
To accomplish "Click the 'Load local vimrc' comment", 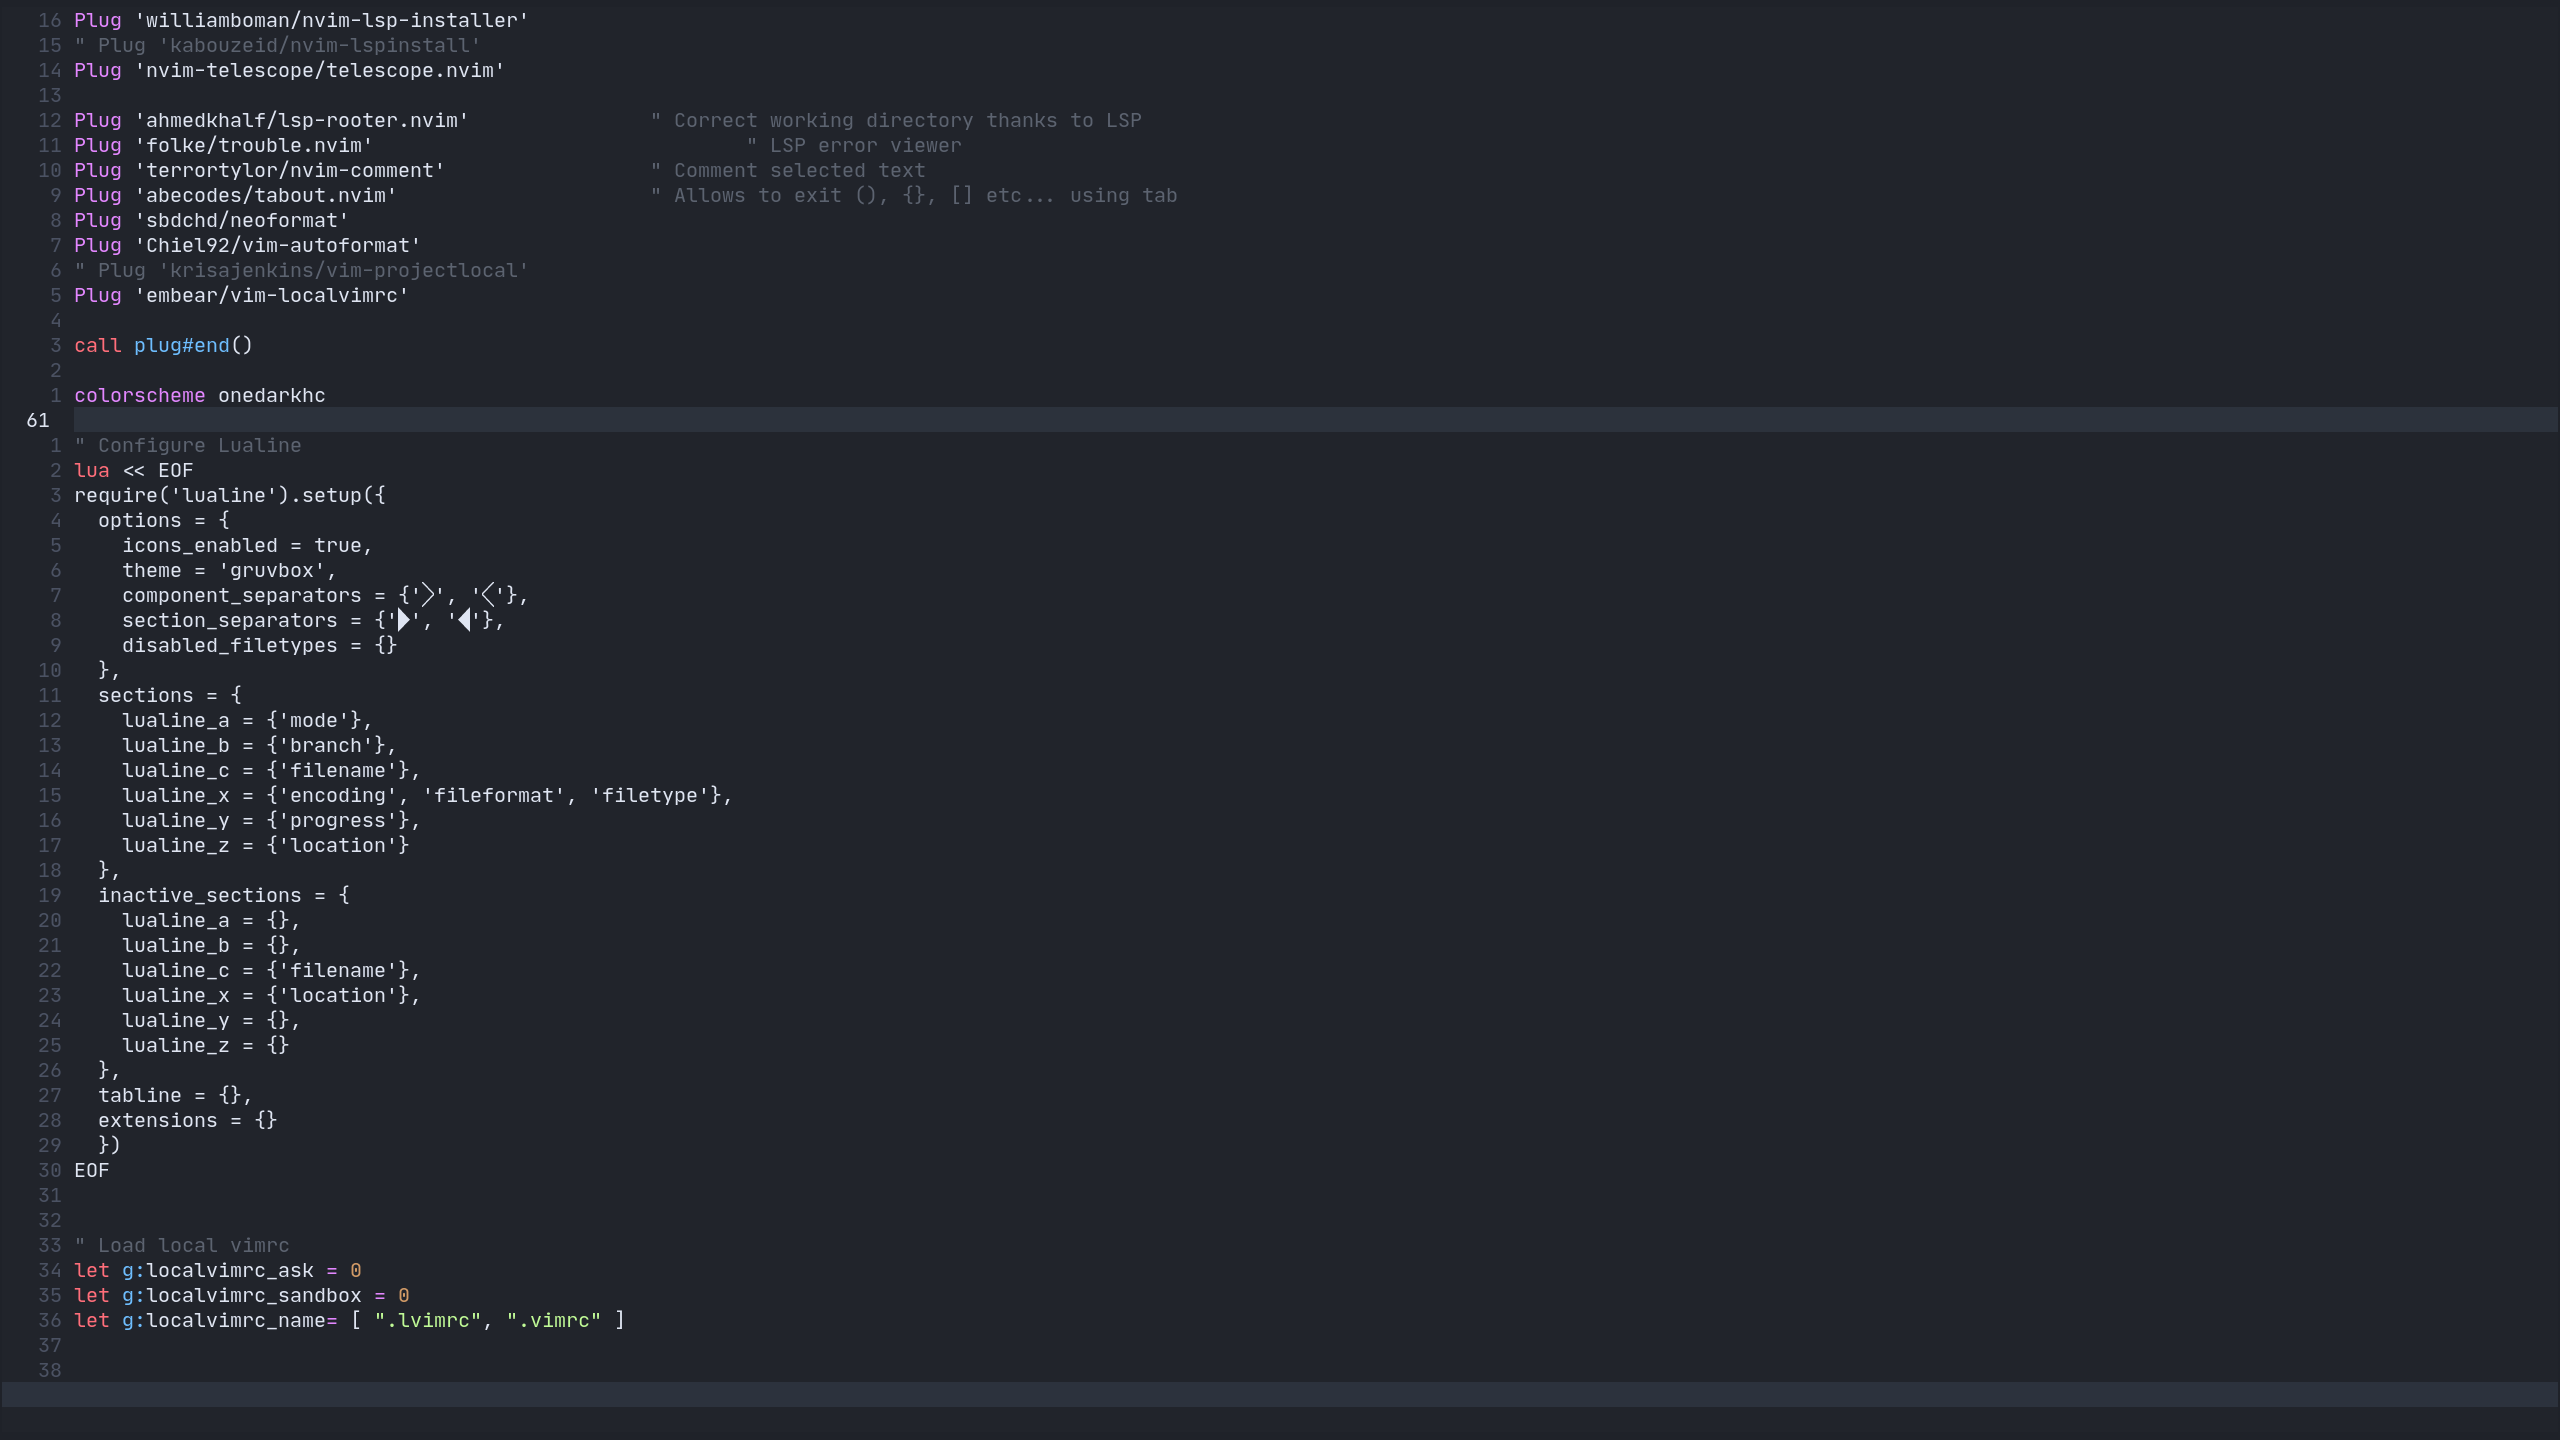I will click(181, 1245).
